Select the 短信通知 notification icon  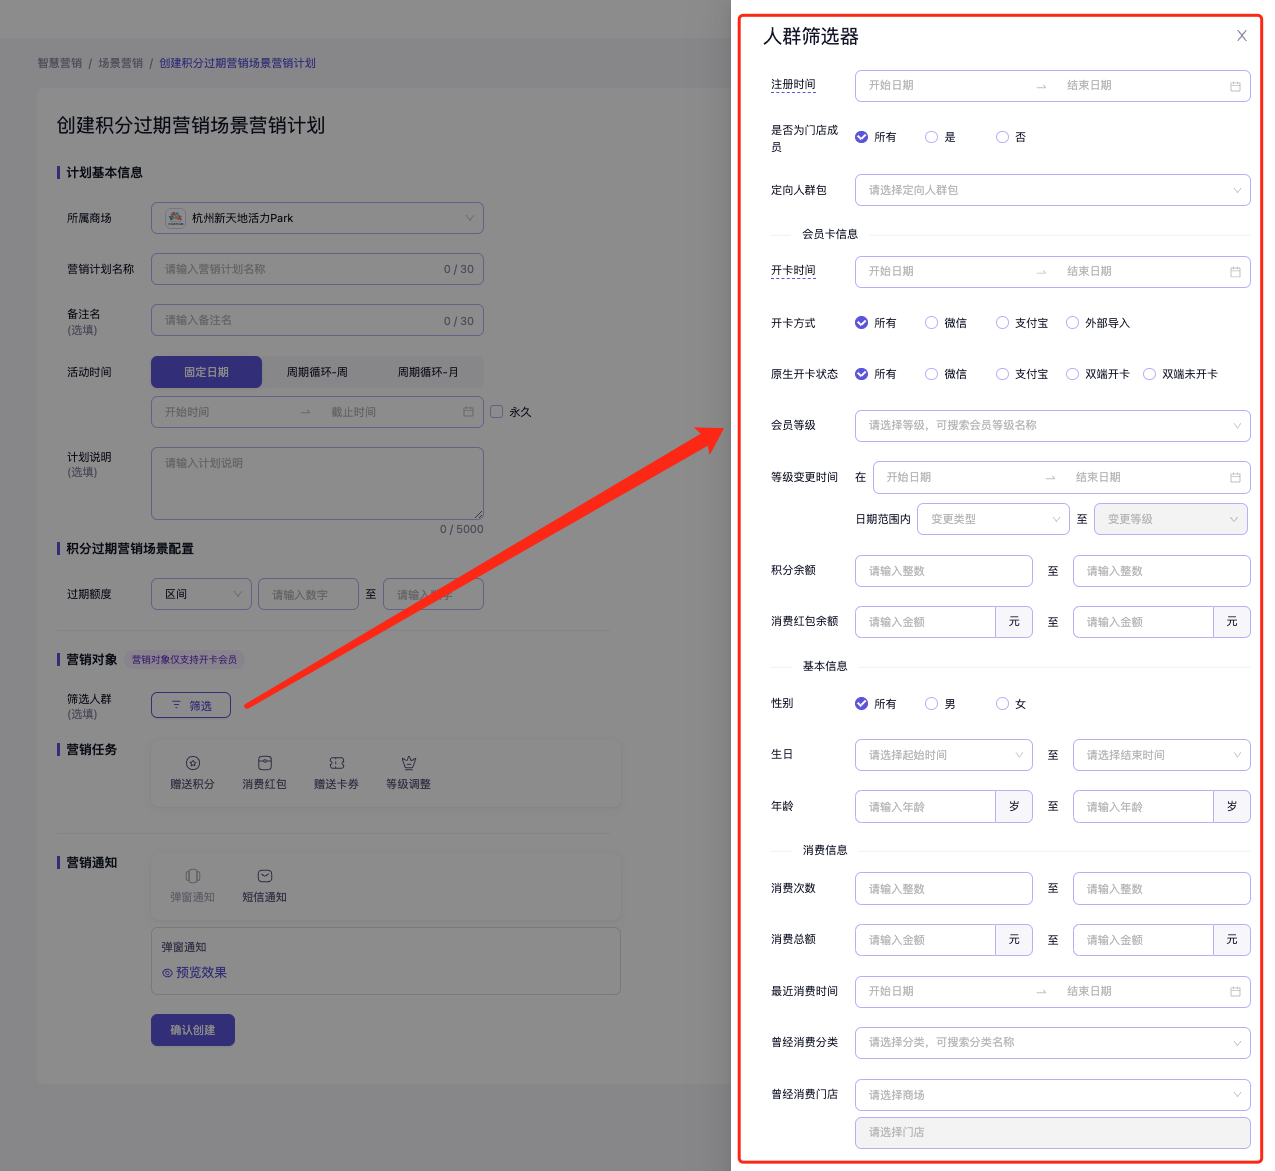pos(265,876)
